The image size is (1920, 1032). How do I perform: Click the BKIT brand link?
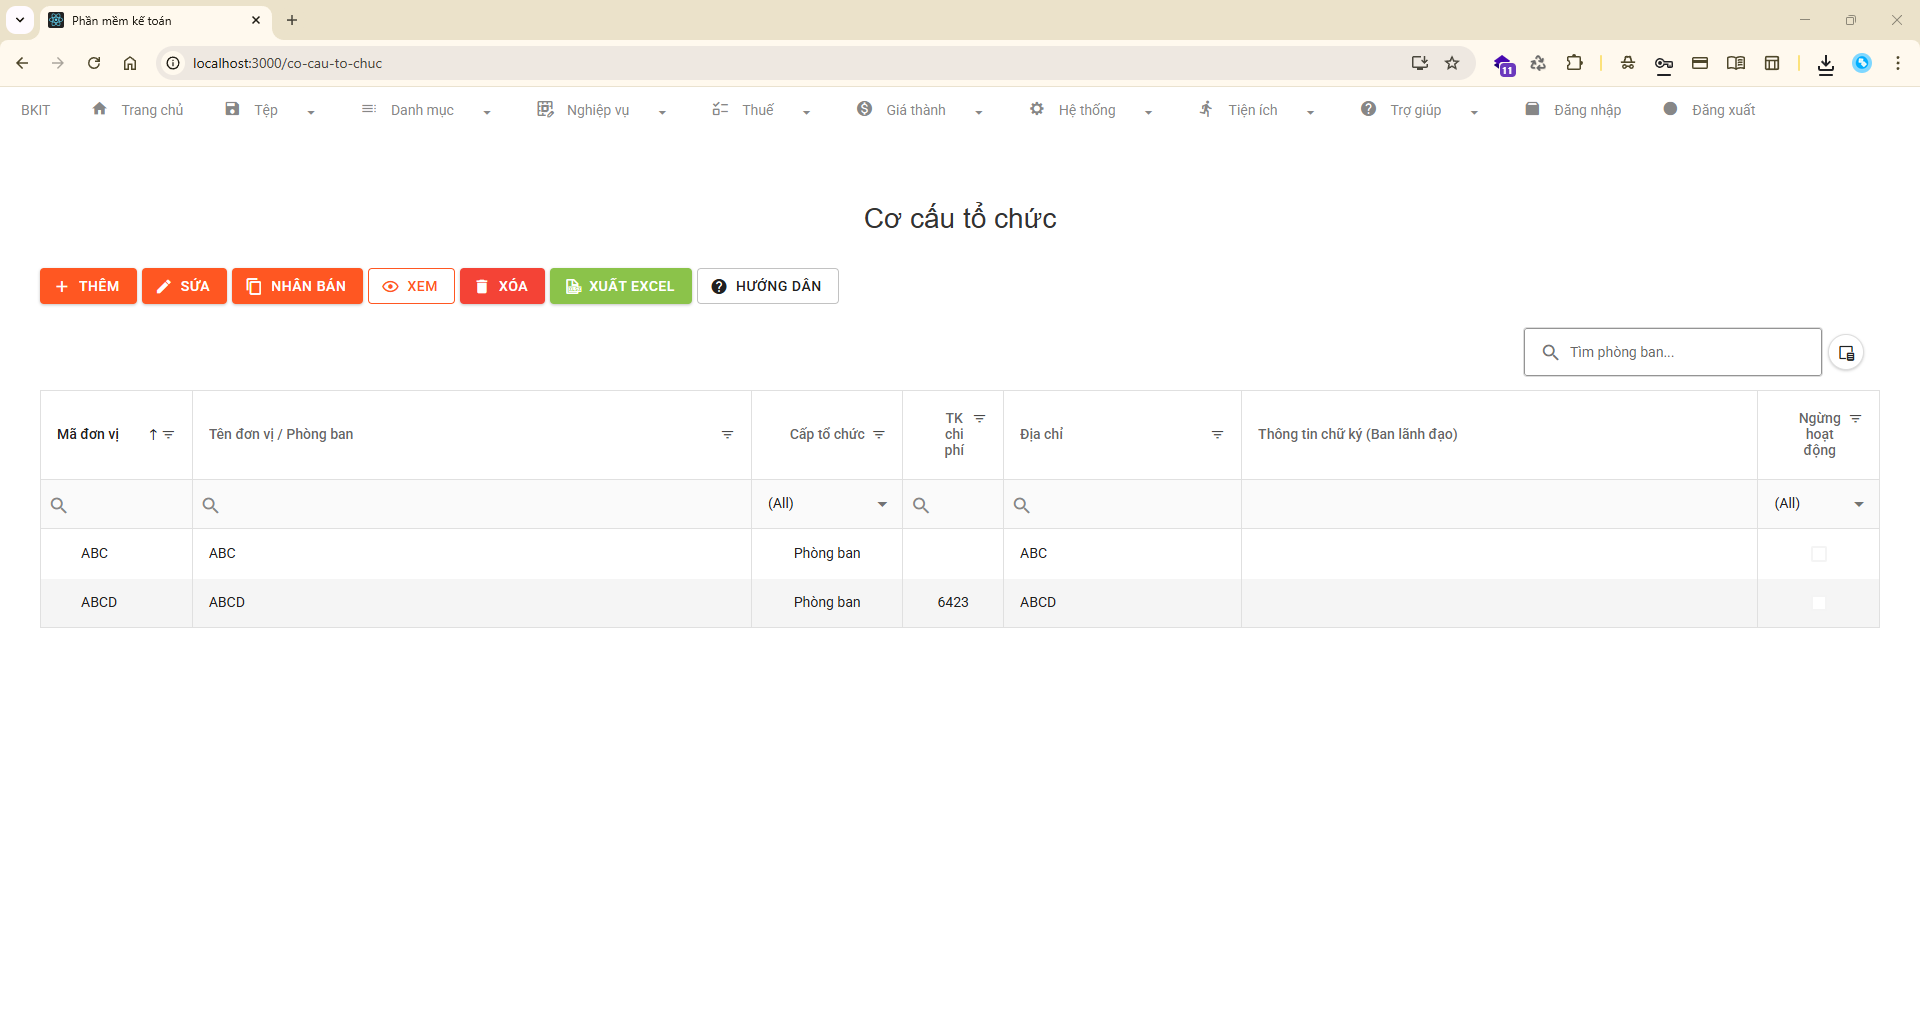click(35, 110)
